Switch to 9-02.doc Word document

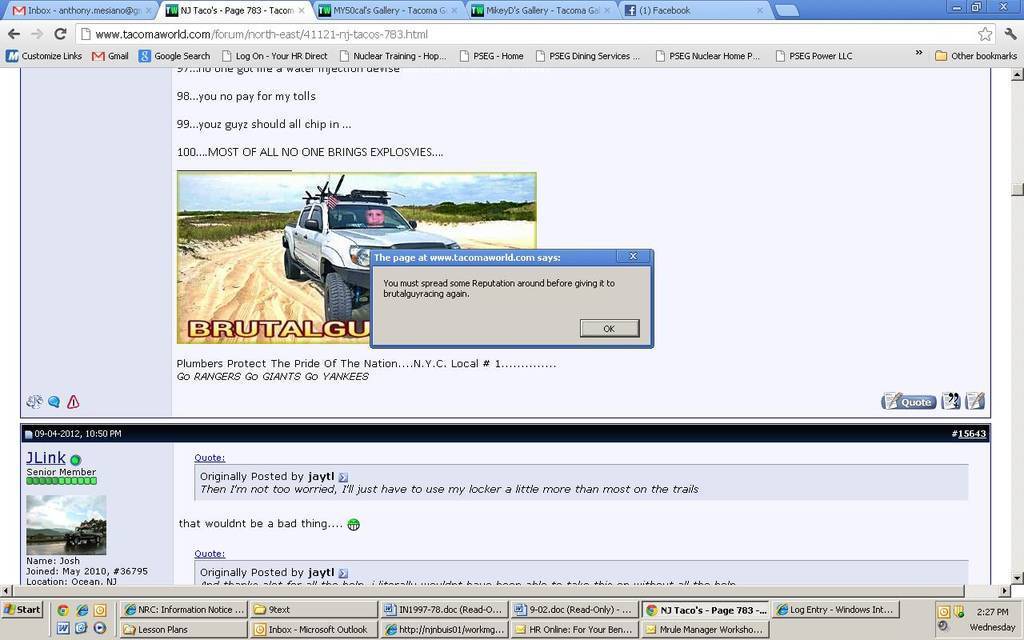[574, 610]
